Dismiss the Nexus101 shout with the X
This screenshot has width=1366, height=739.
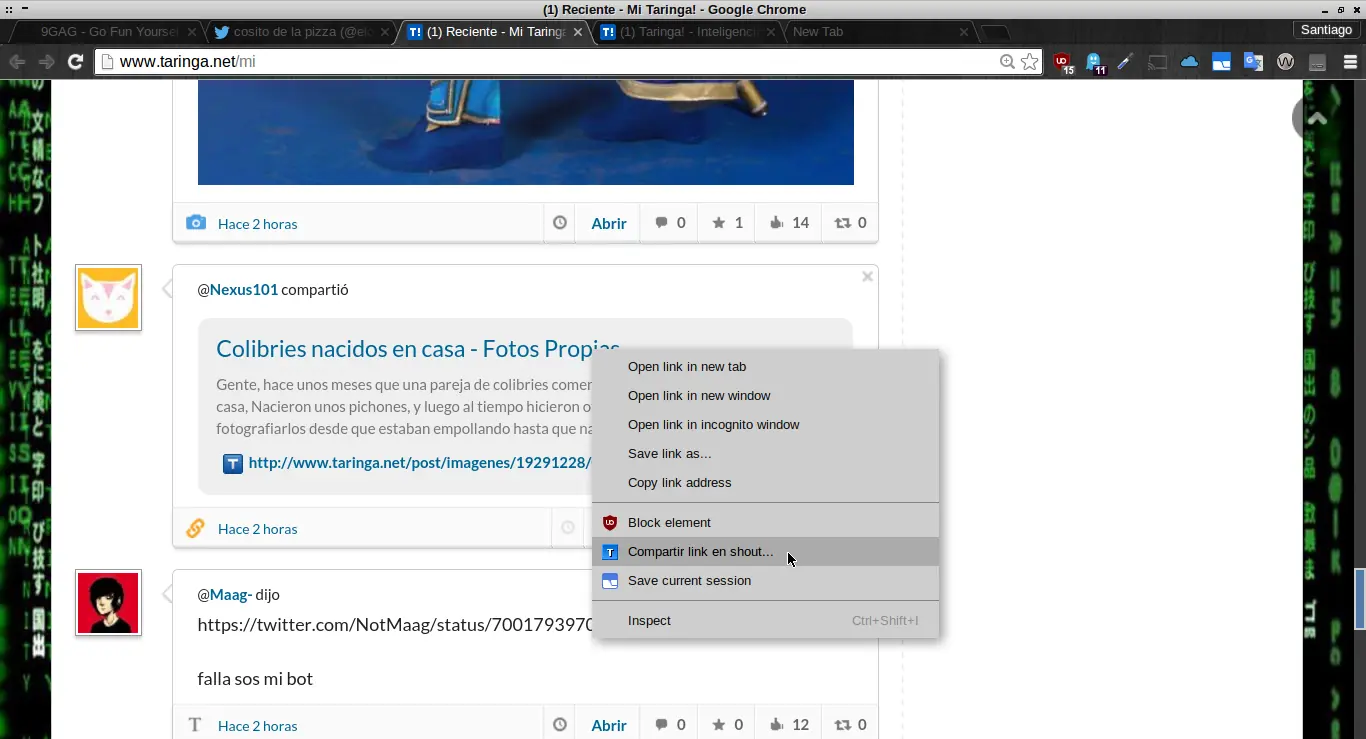867,276
